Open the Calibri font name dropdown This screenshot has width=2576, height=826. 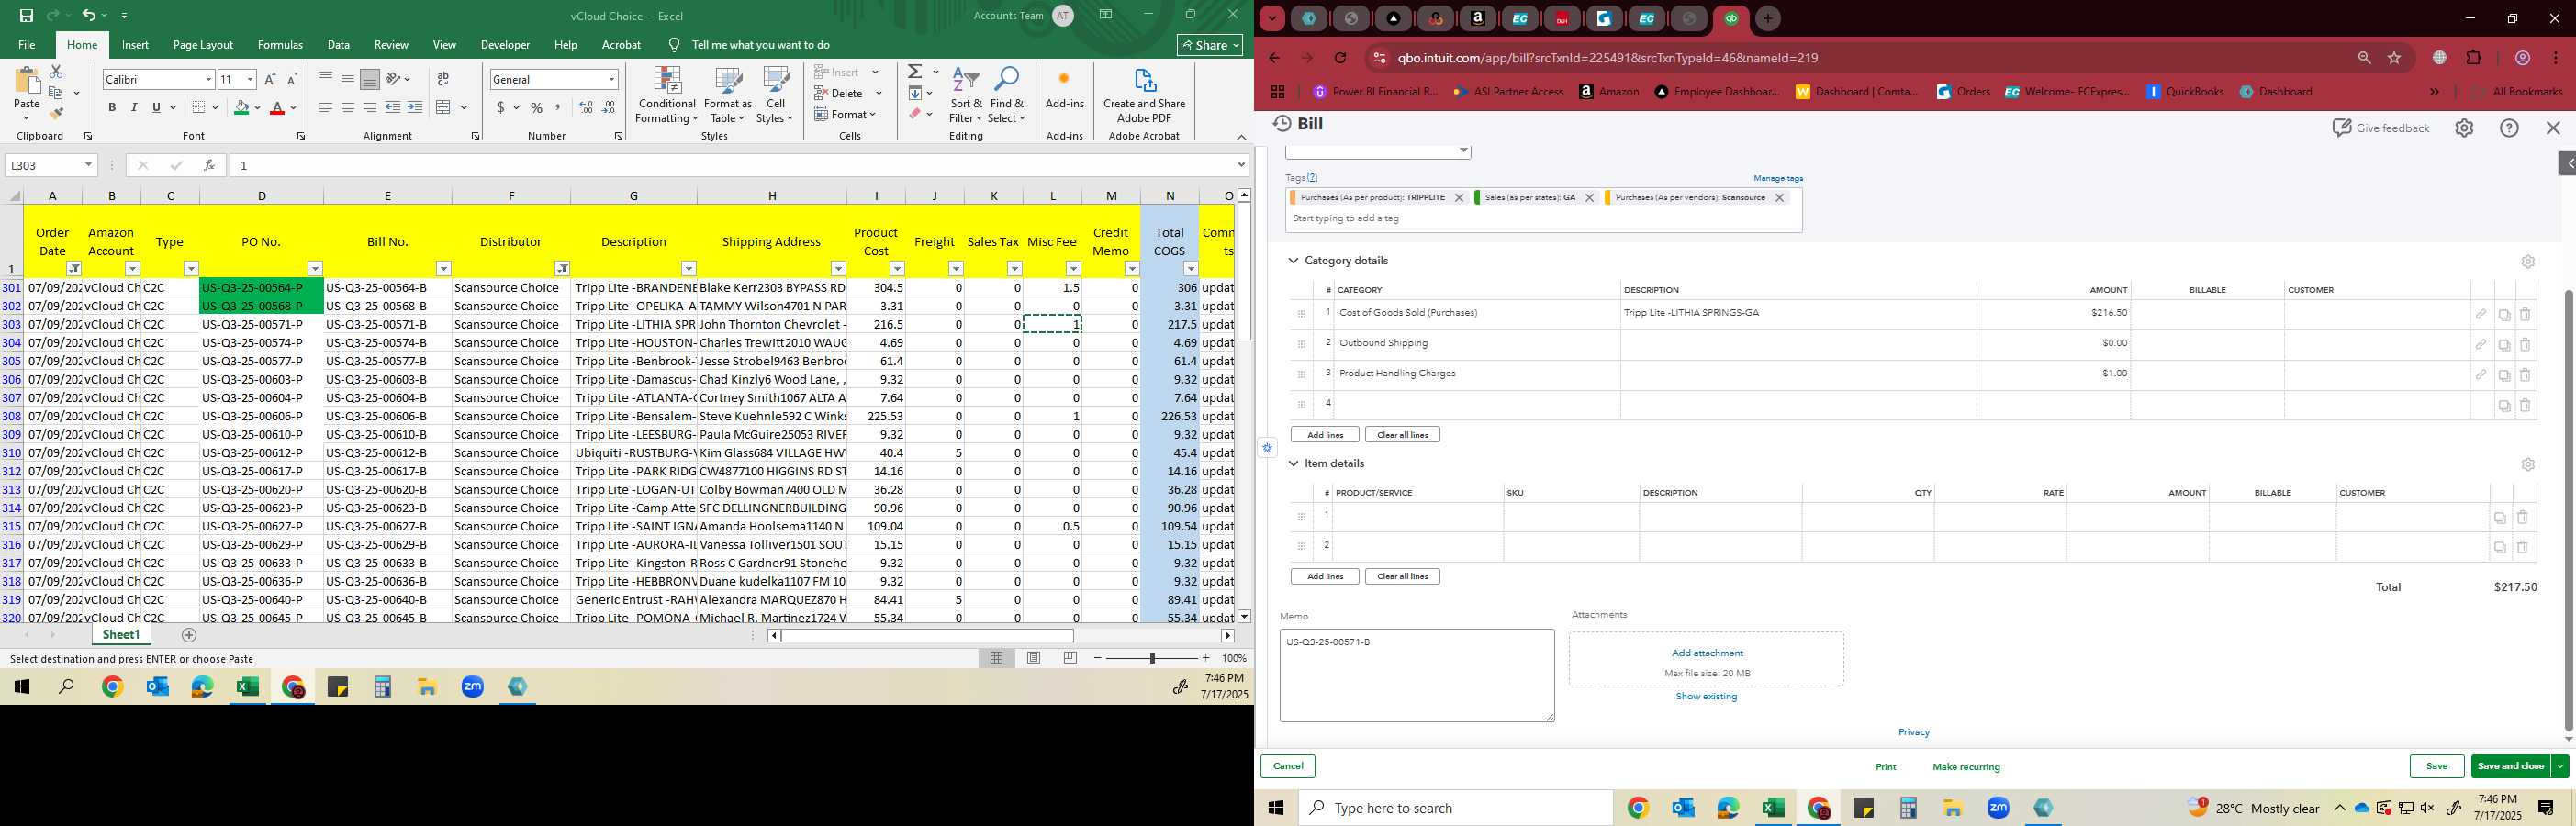click(208, 79)
